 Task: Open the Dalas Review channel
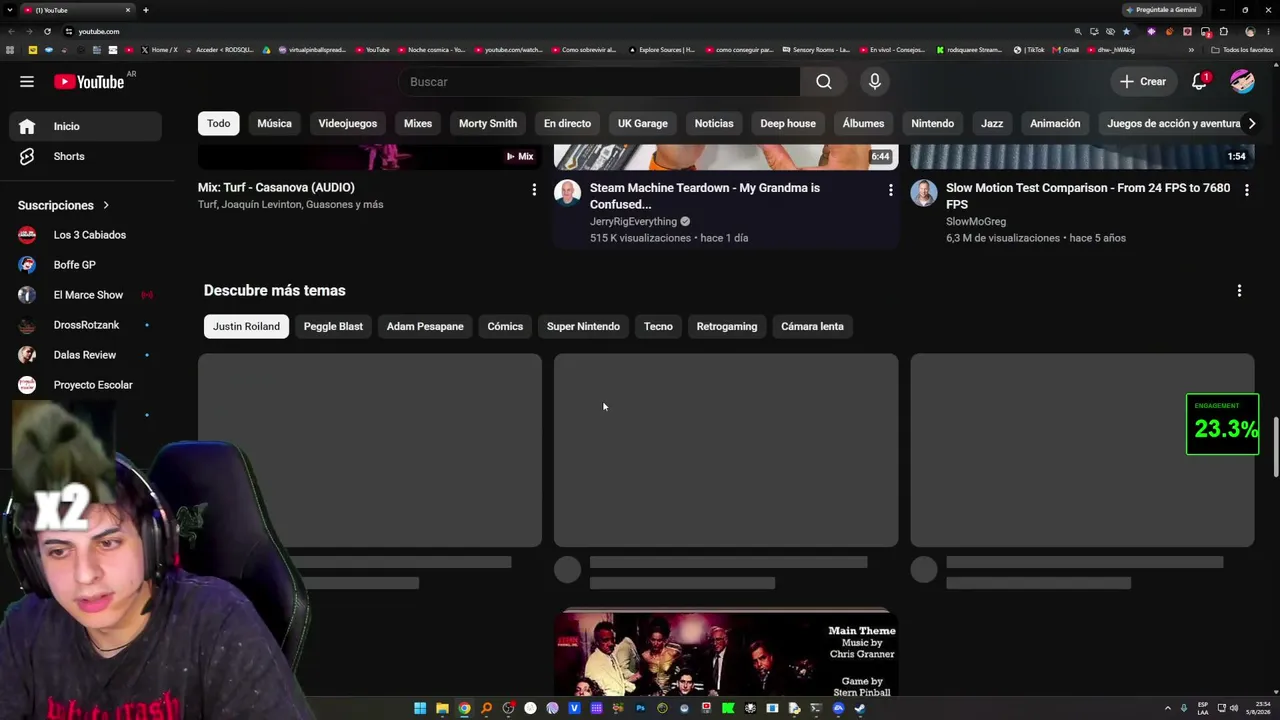click(86, 355)
